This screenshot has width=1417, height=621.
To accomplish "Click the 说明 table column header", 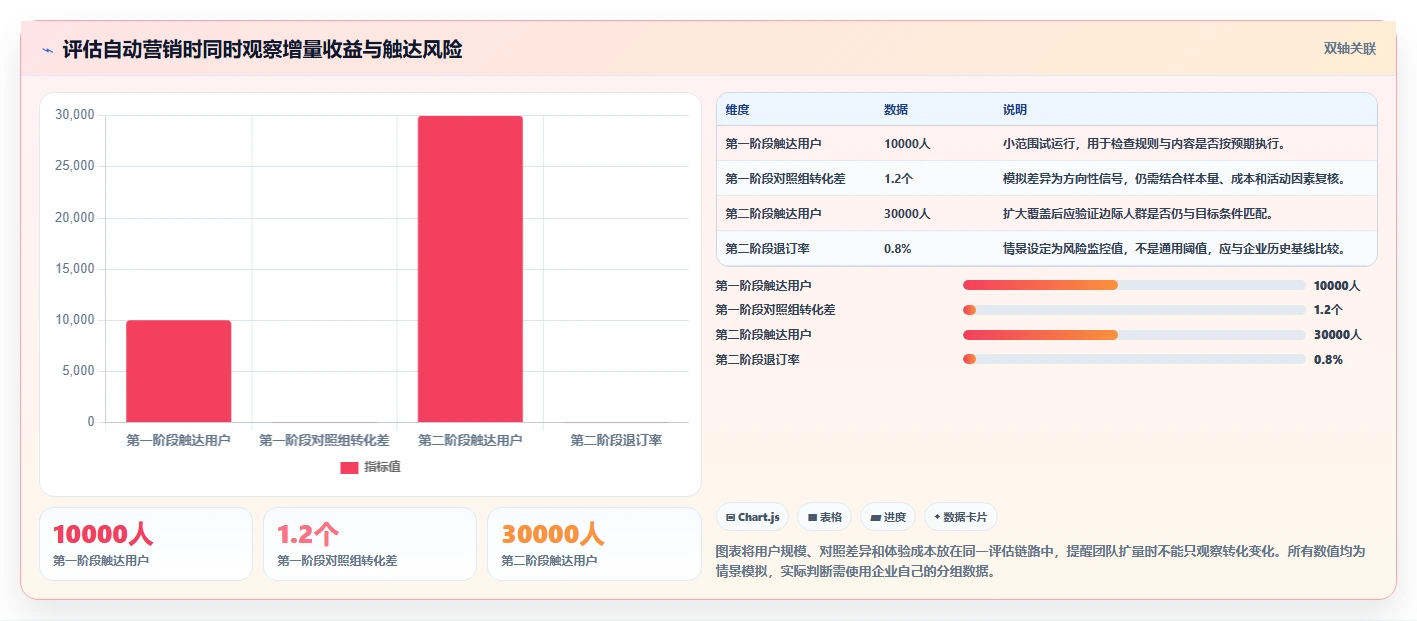I will coord(1015,109).
